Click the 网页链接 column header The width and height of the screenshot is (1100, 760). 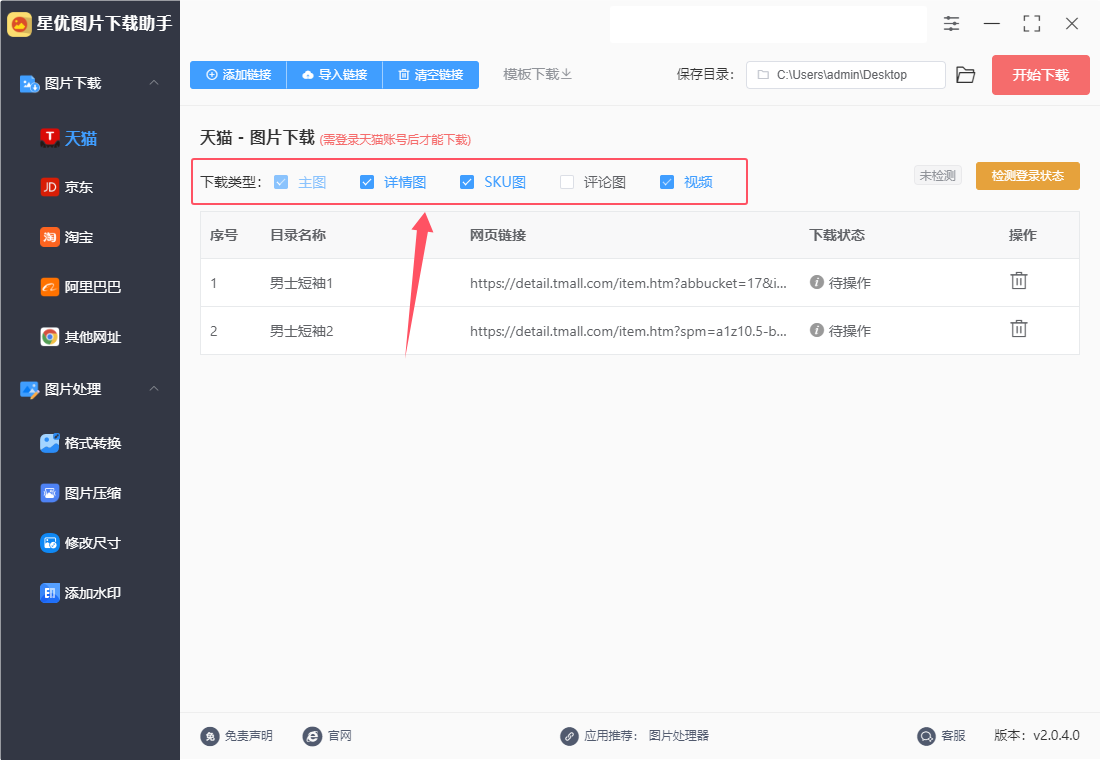pos(498,235)
